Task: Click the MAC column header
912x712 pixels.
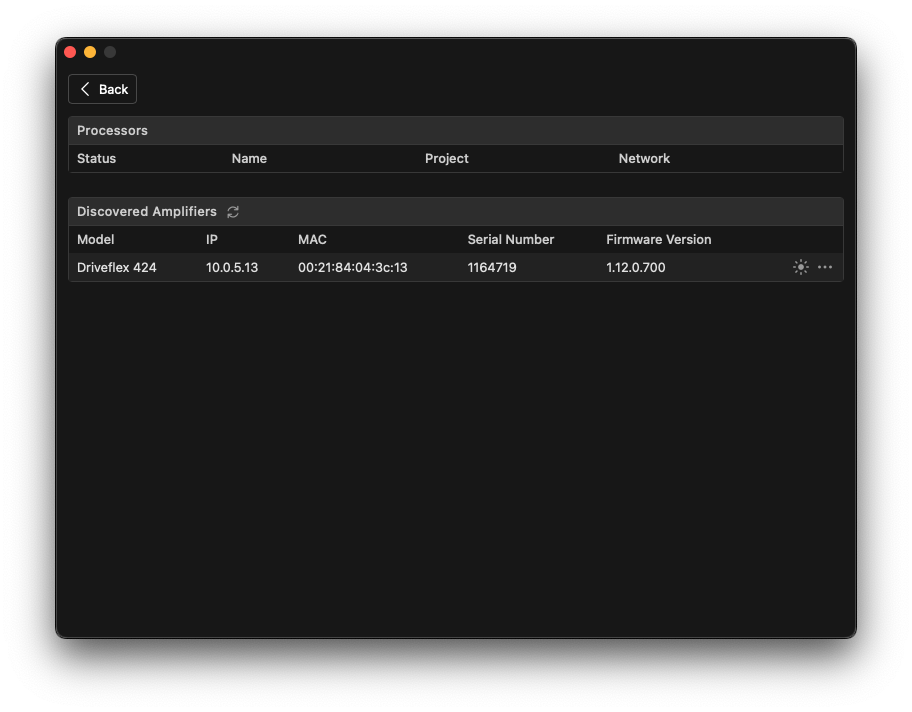Action: 311,239
